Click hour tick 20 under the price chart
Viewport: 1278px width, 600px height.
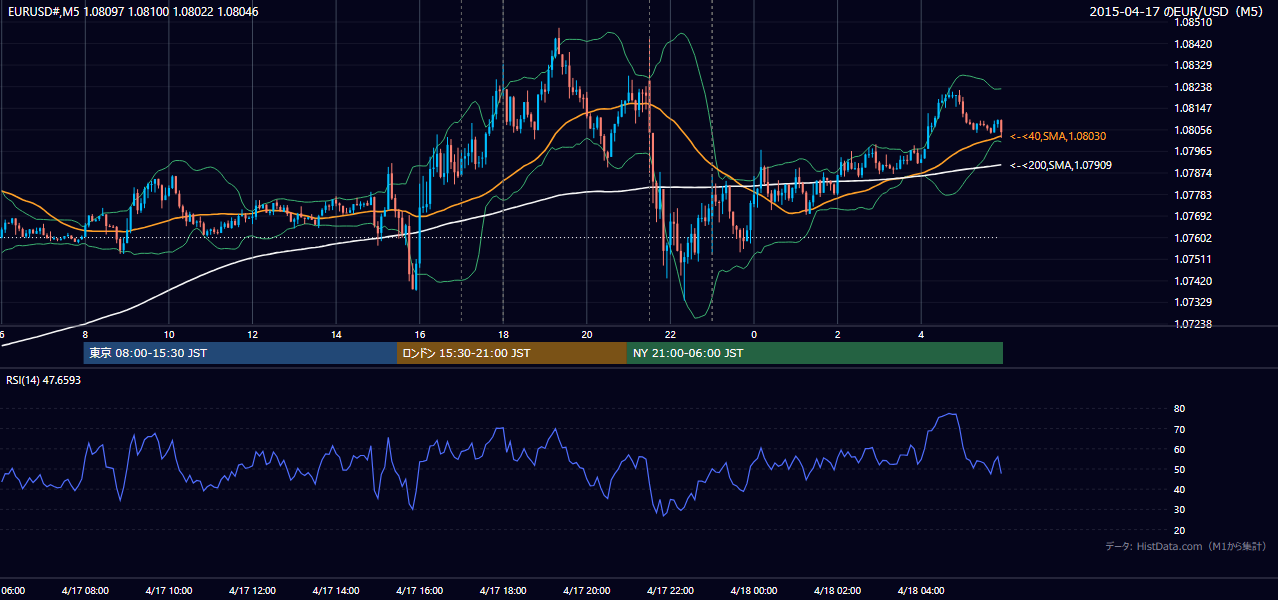(x=587, y=334)
